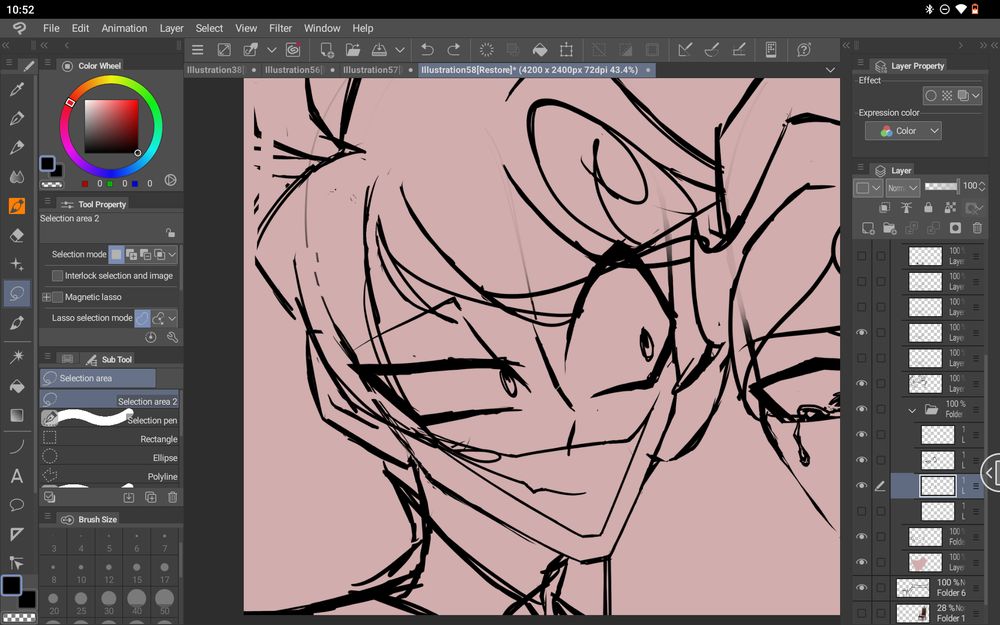Choose brush size 30
The image size is (1000, 625).
(108, 602)
